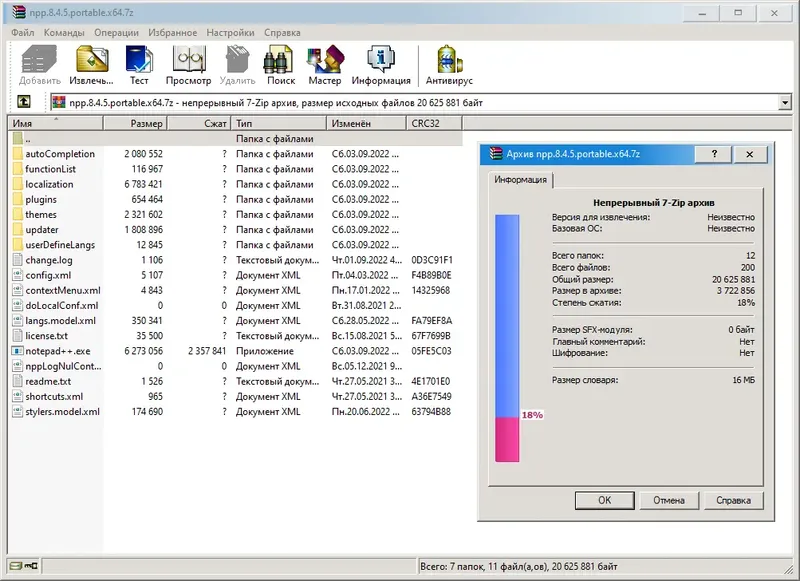
Task: Click the disk icon in status bar
Action: click(x=16, y=566)
